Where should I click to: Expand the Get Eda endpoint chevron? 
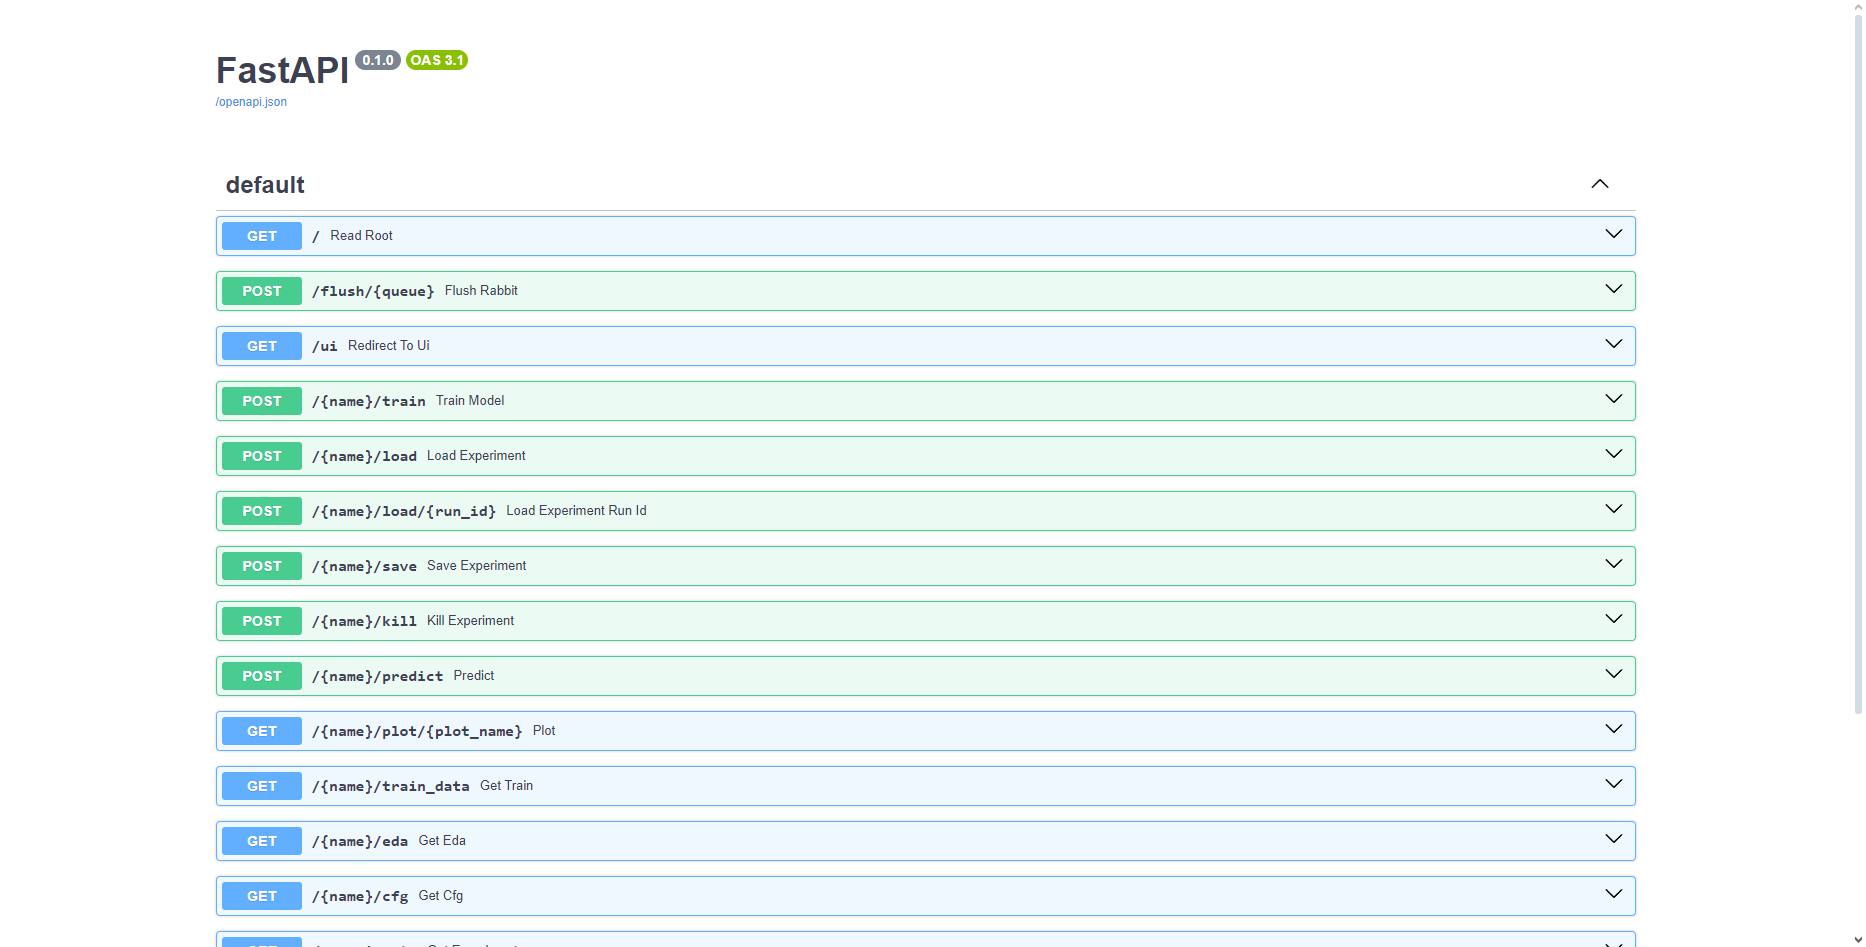1613,839
